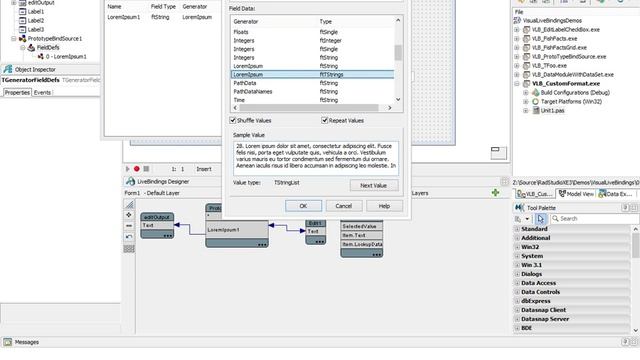The width and height of the screenshot is (640, 360).
Task: Click the form designer thumbnail icon
Action: pyautogui.click(x=498, y=153)
